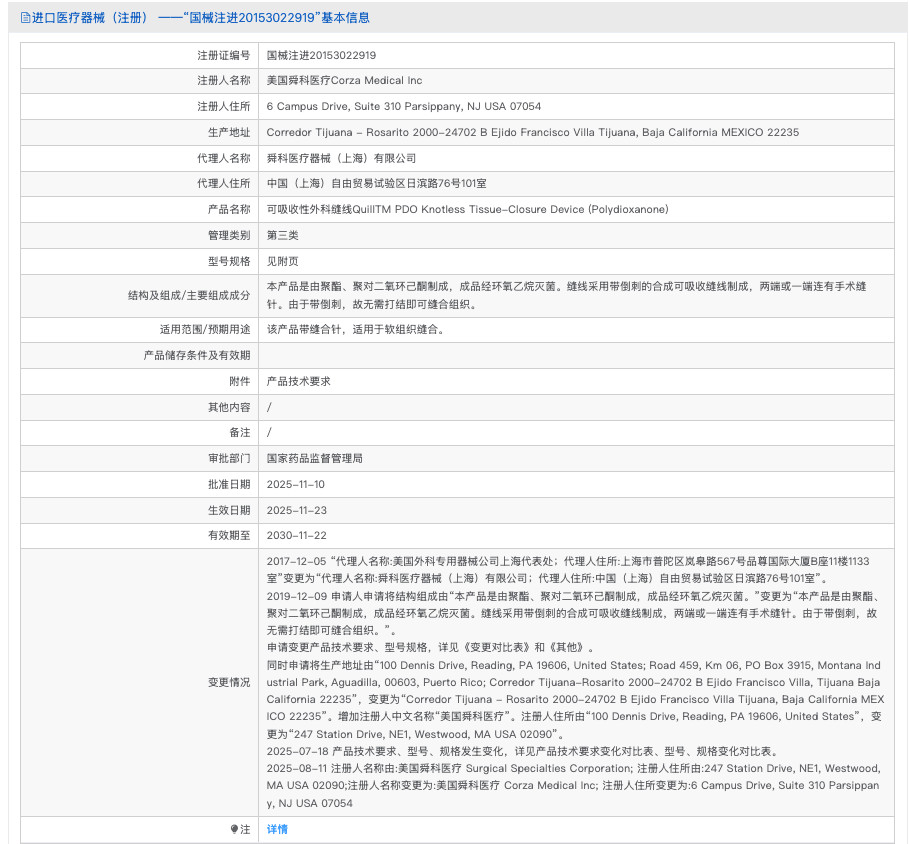
Task: Click approving department 国家药品监督管理局
Action: click(x=314, y=458)
